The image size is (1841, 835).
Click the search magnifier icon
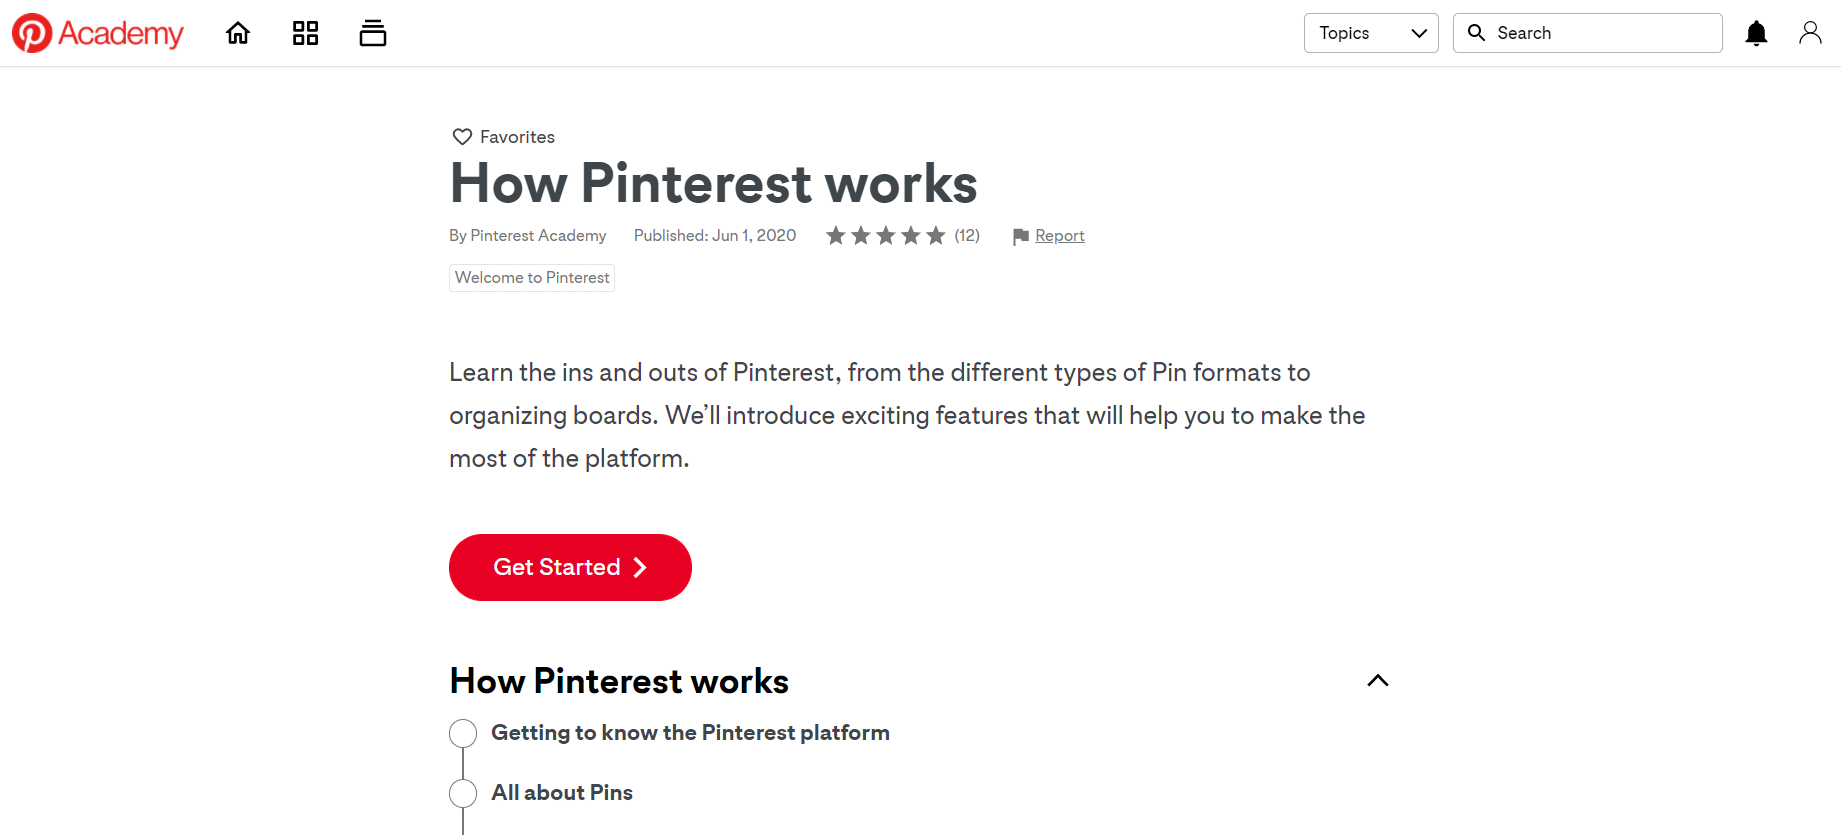click(x=1476, y=33)
